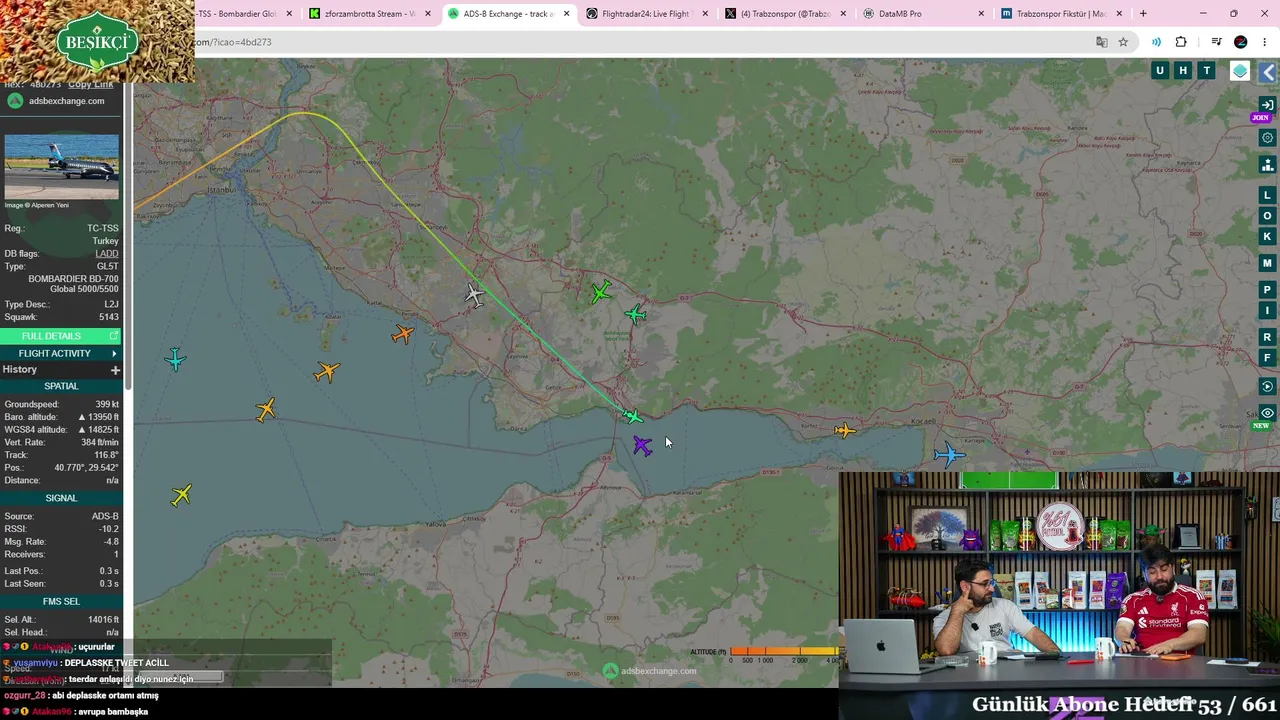Click the H map toggle button
The image size is (1280, 720).
click(1183, 70)
